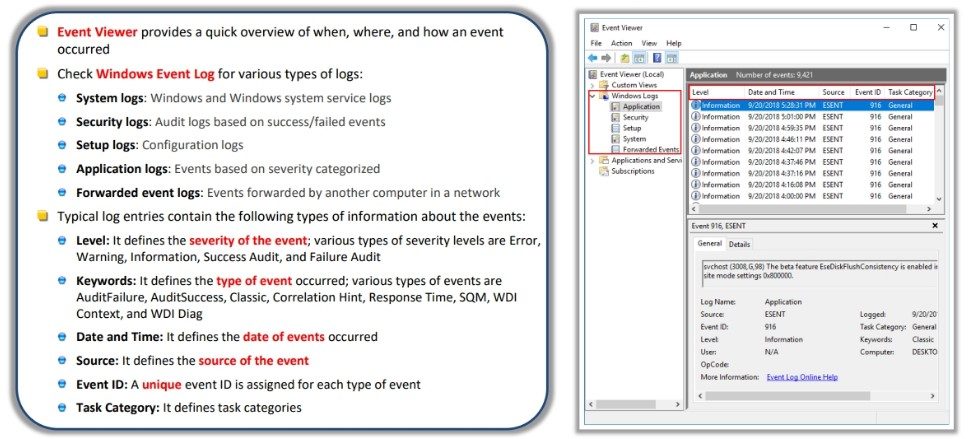970x439 pixels.
Task: Click the info icon of the 4:46:11 PM event
Action: [x=695, y=139]
